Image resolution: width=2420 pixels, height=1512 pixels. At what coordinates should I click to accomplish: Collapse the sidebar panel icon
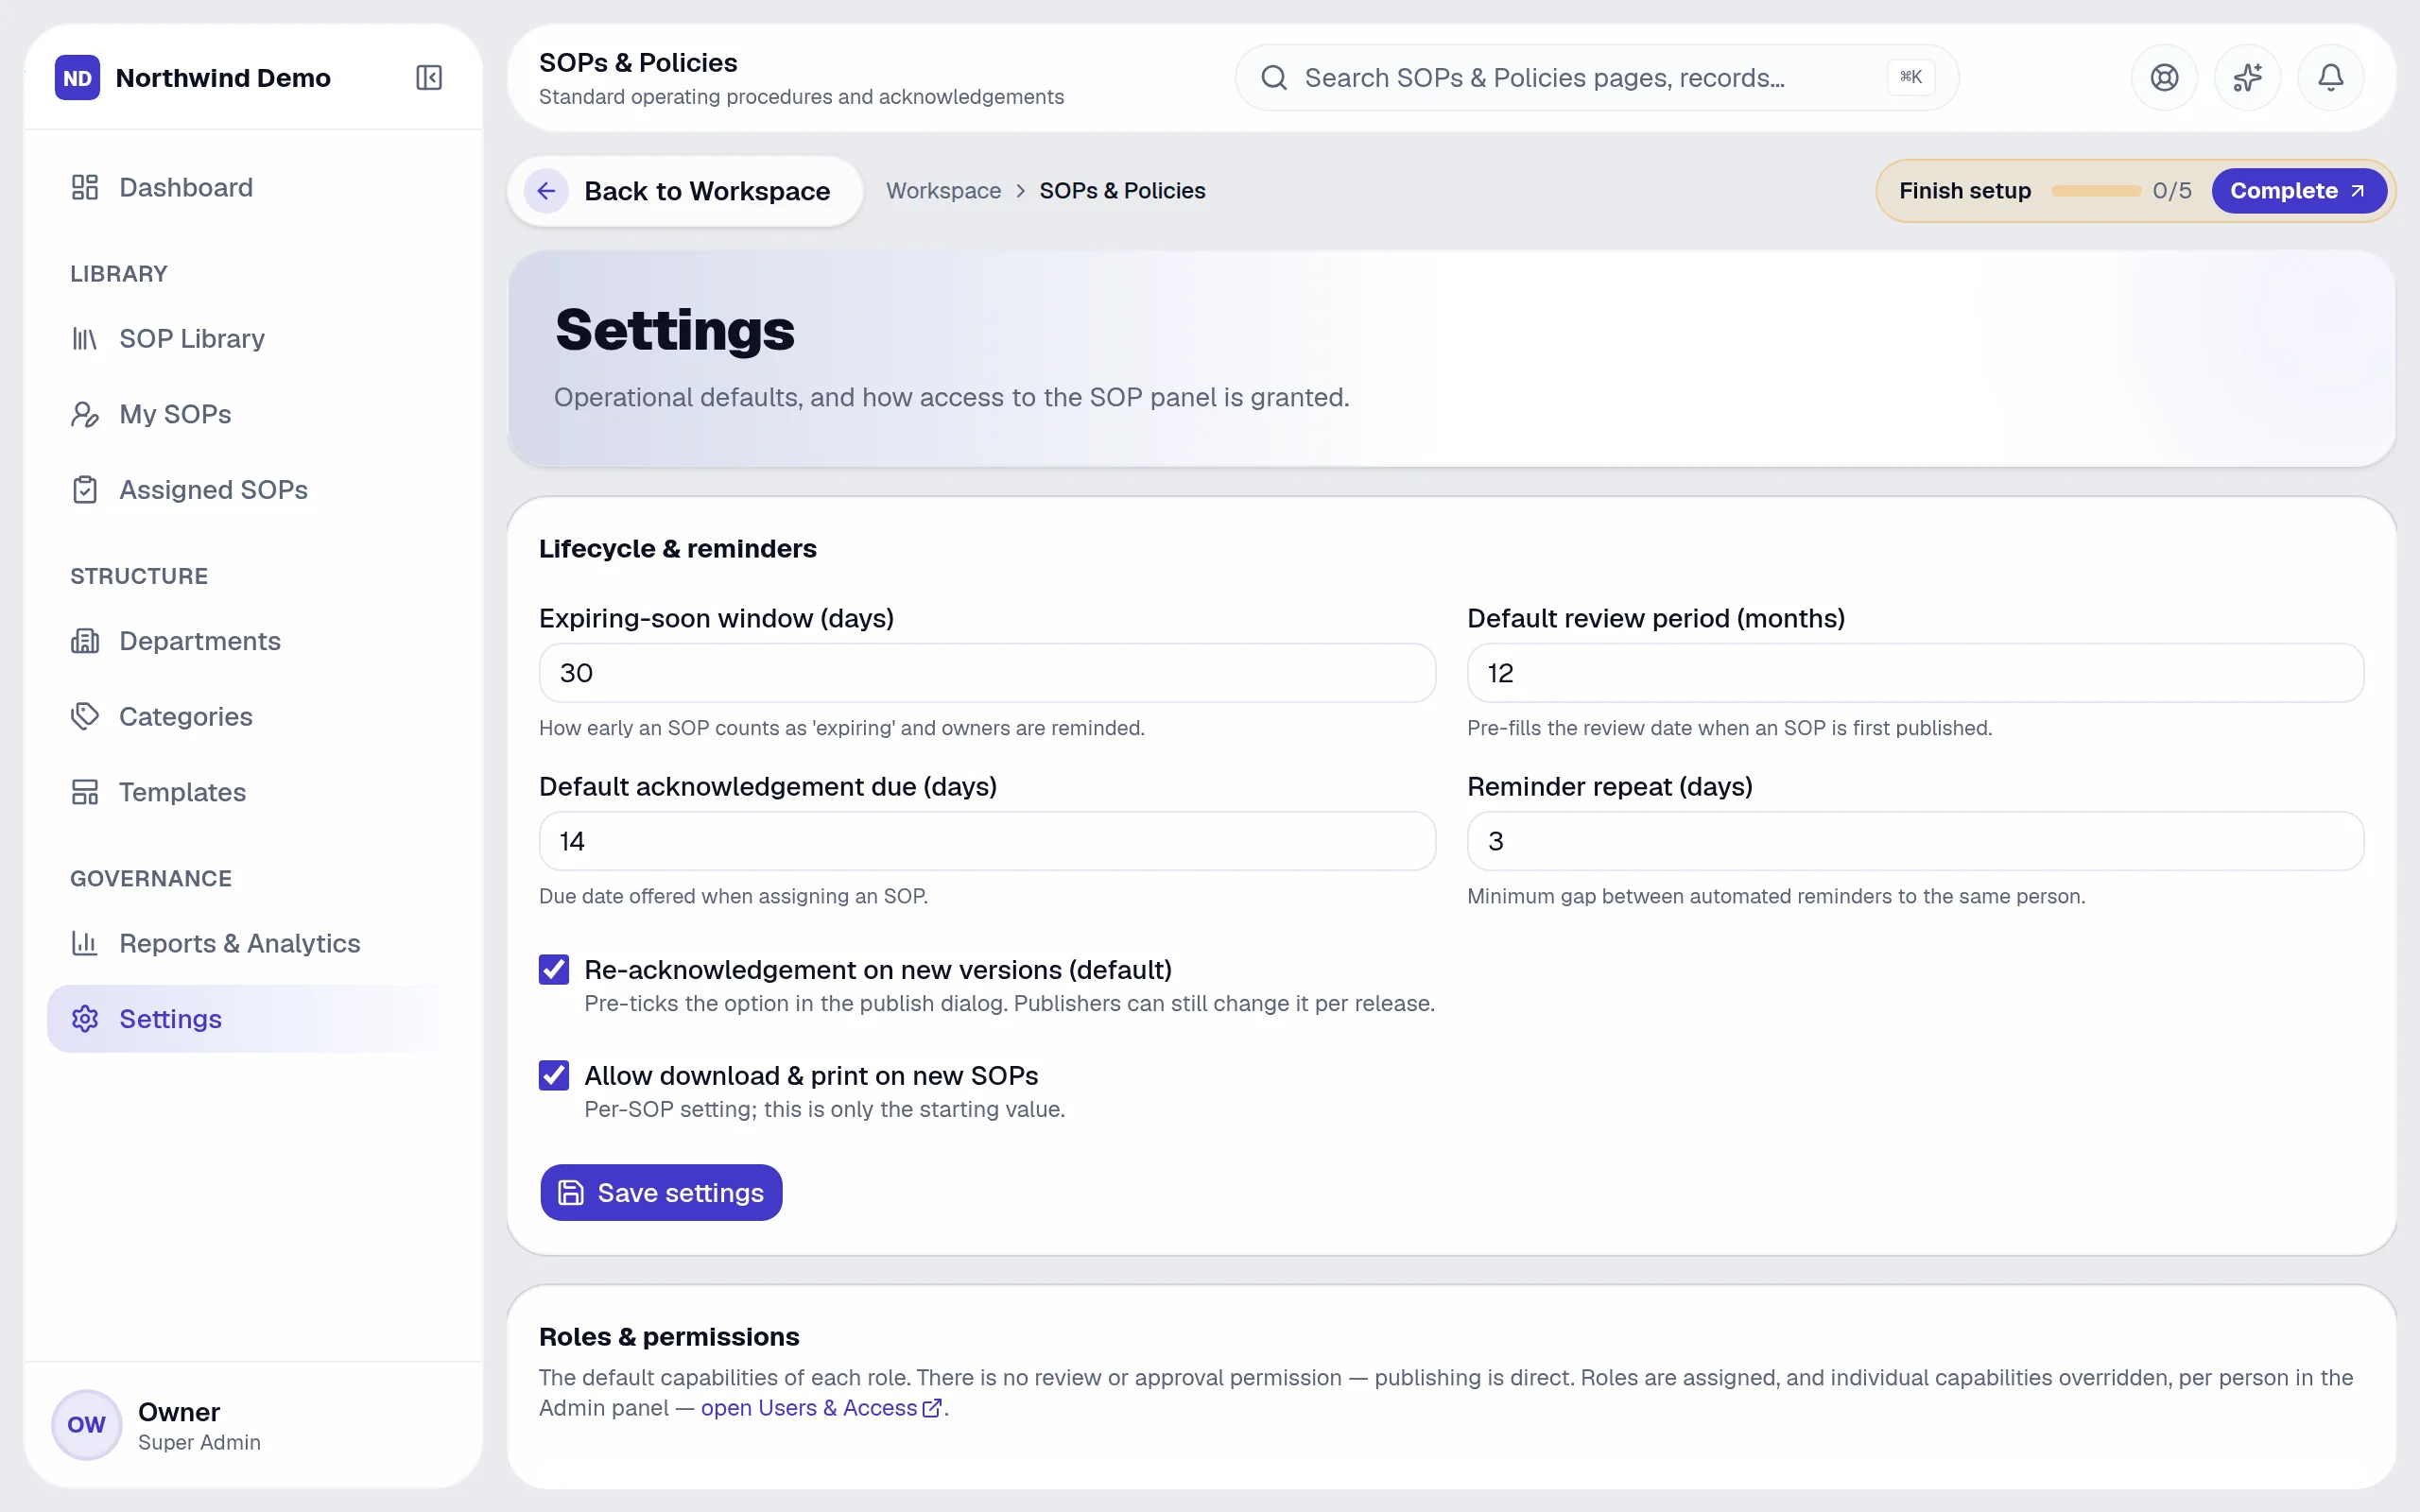click(x=428, y=77)
